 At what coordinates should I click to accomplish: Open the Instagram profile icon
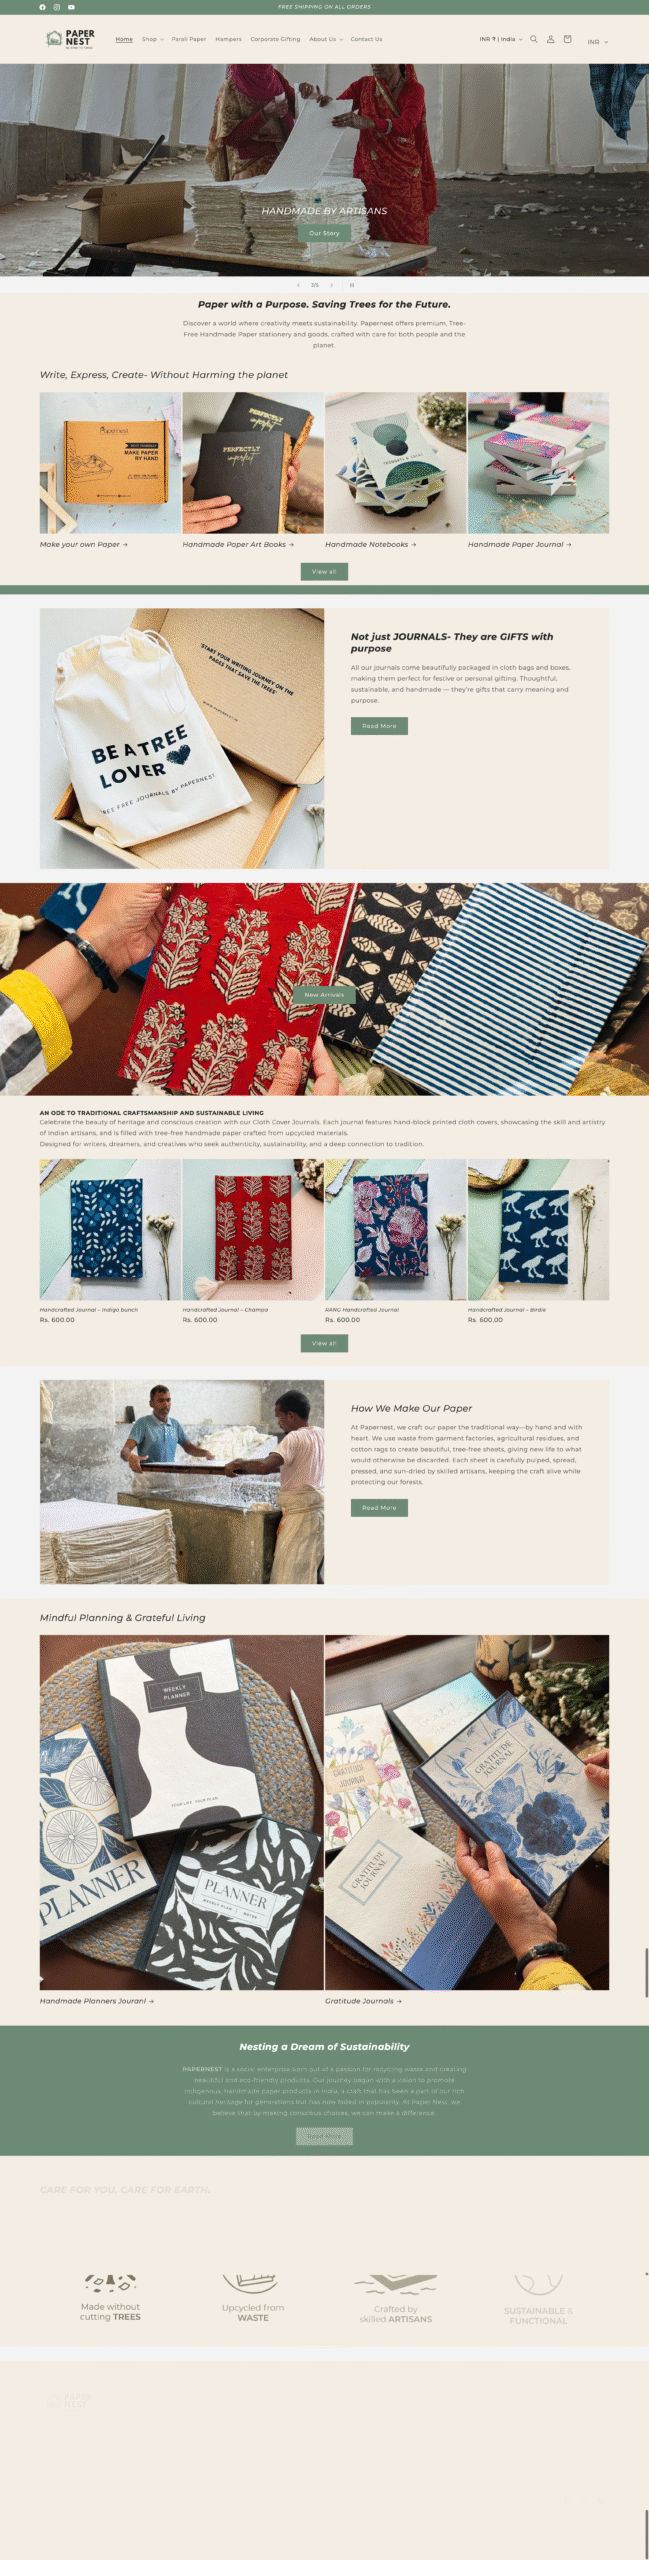56,7
